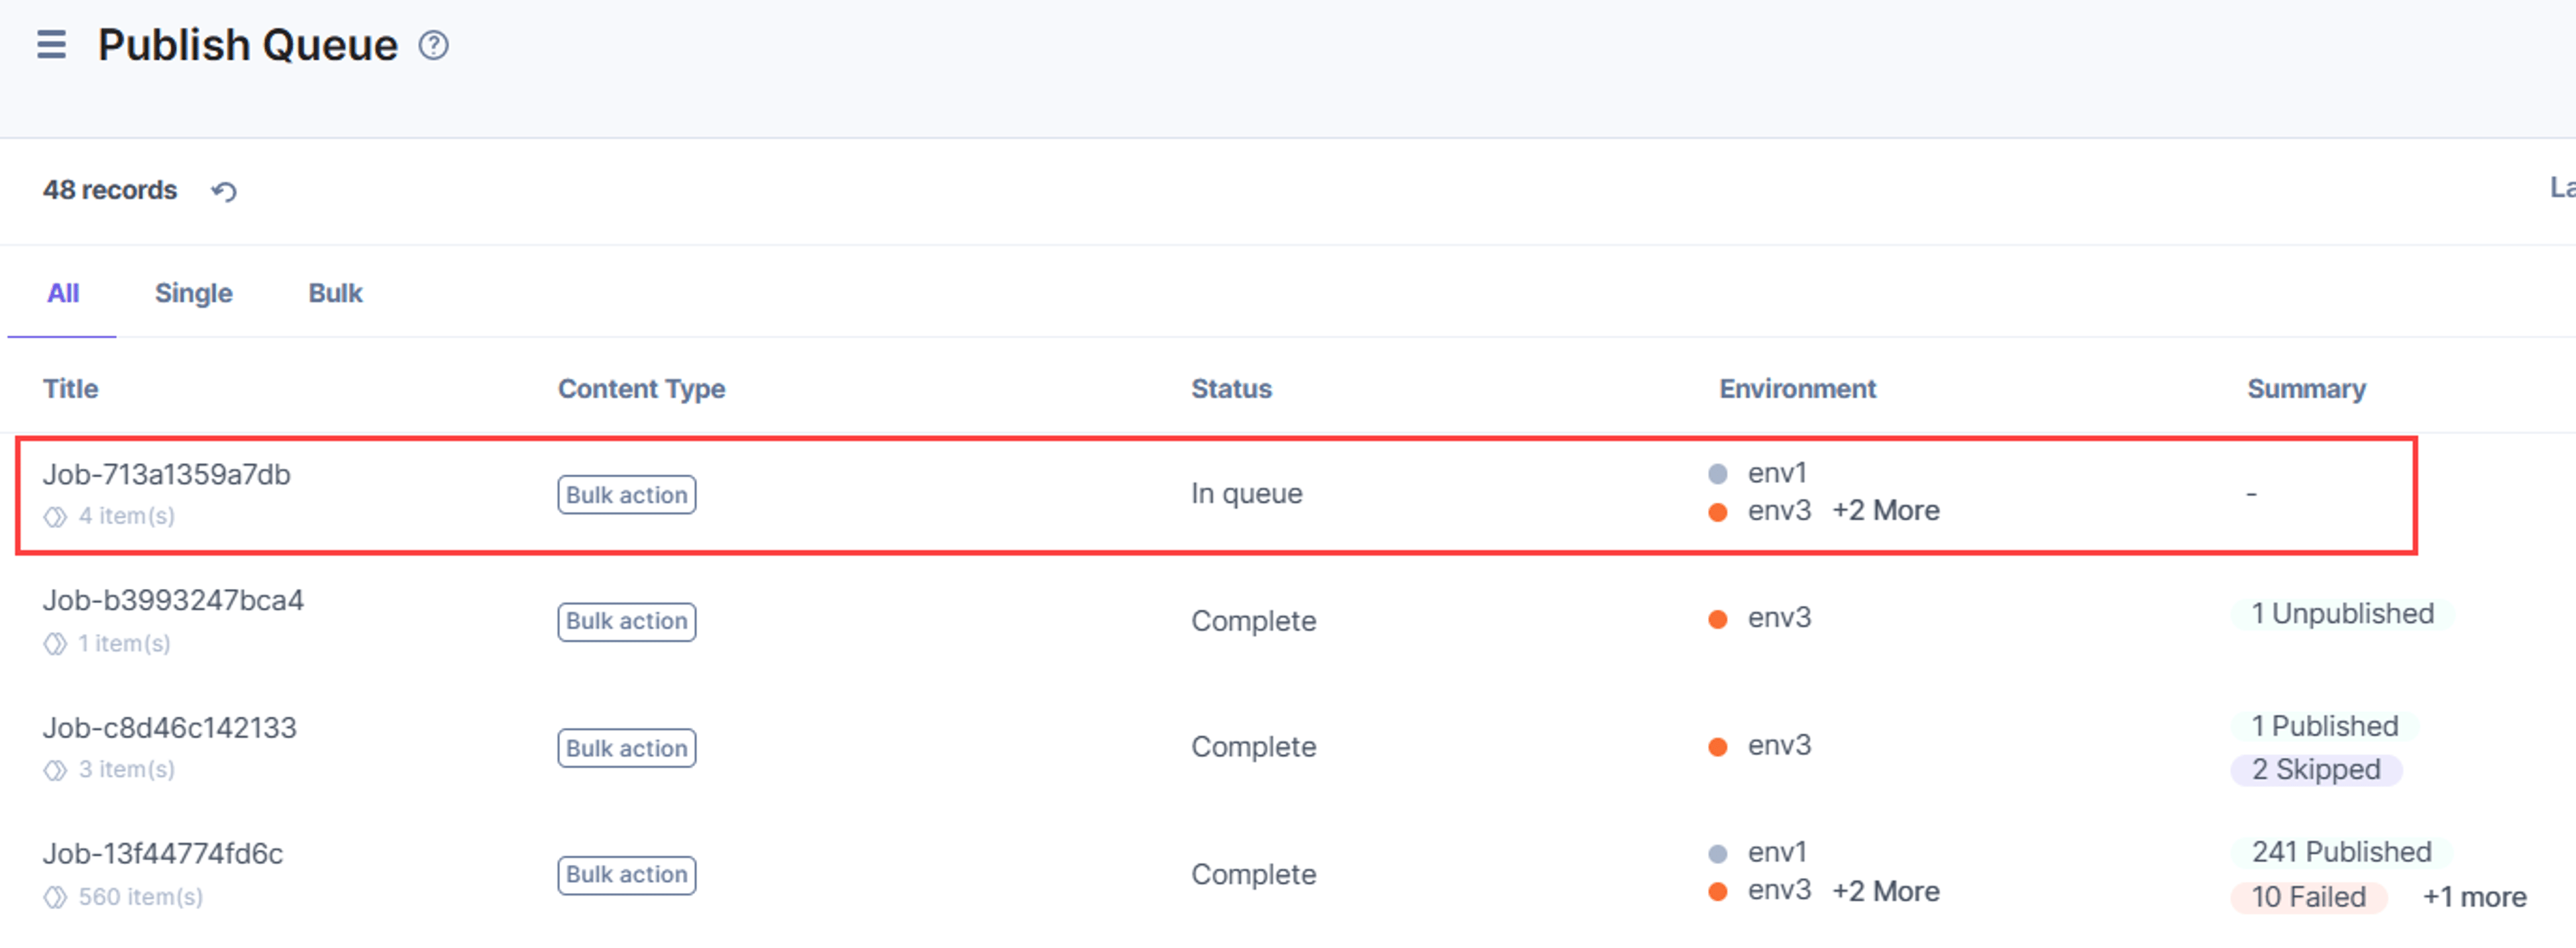Click the Publish Queue page title
Image resolution: width=2576 pixels, height=948 pixels.
click(247, 45)
